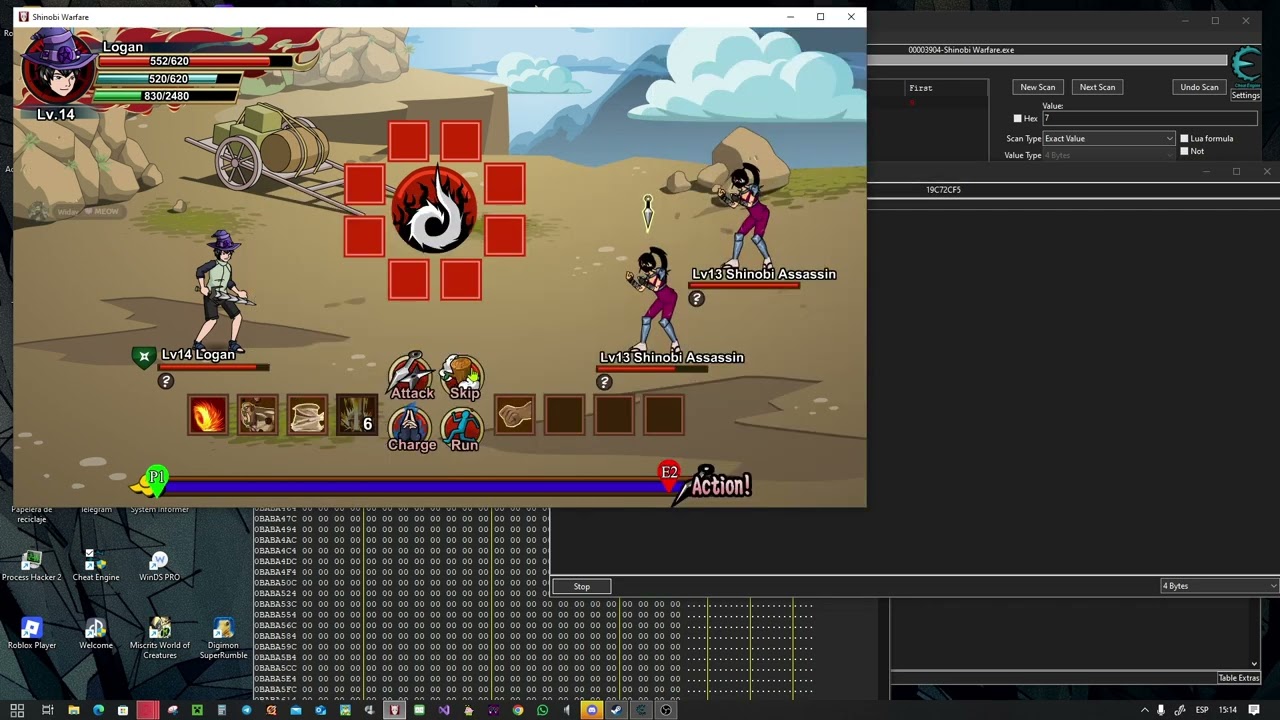Use the fire ring skill
The width and height of the screenshot is (1280, 720).
(208, 416)
